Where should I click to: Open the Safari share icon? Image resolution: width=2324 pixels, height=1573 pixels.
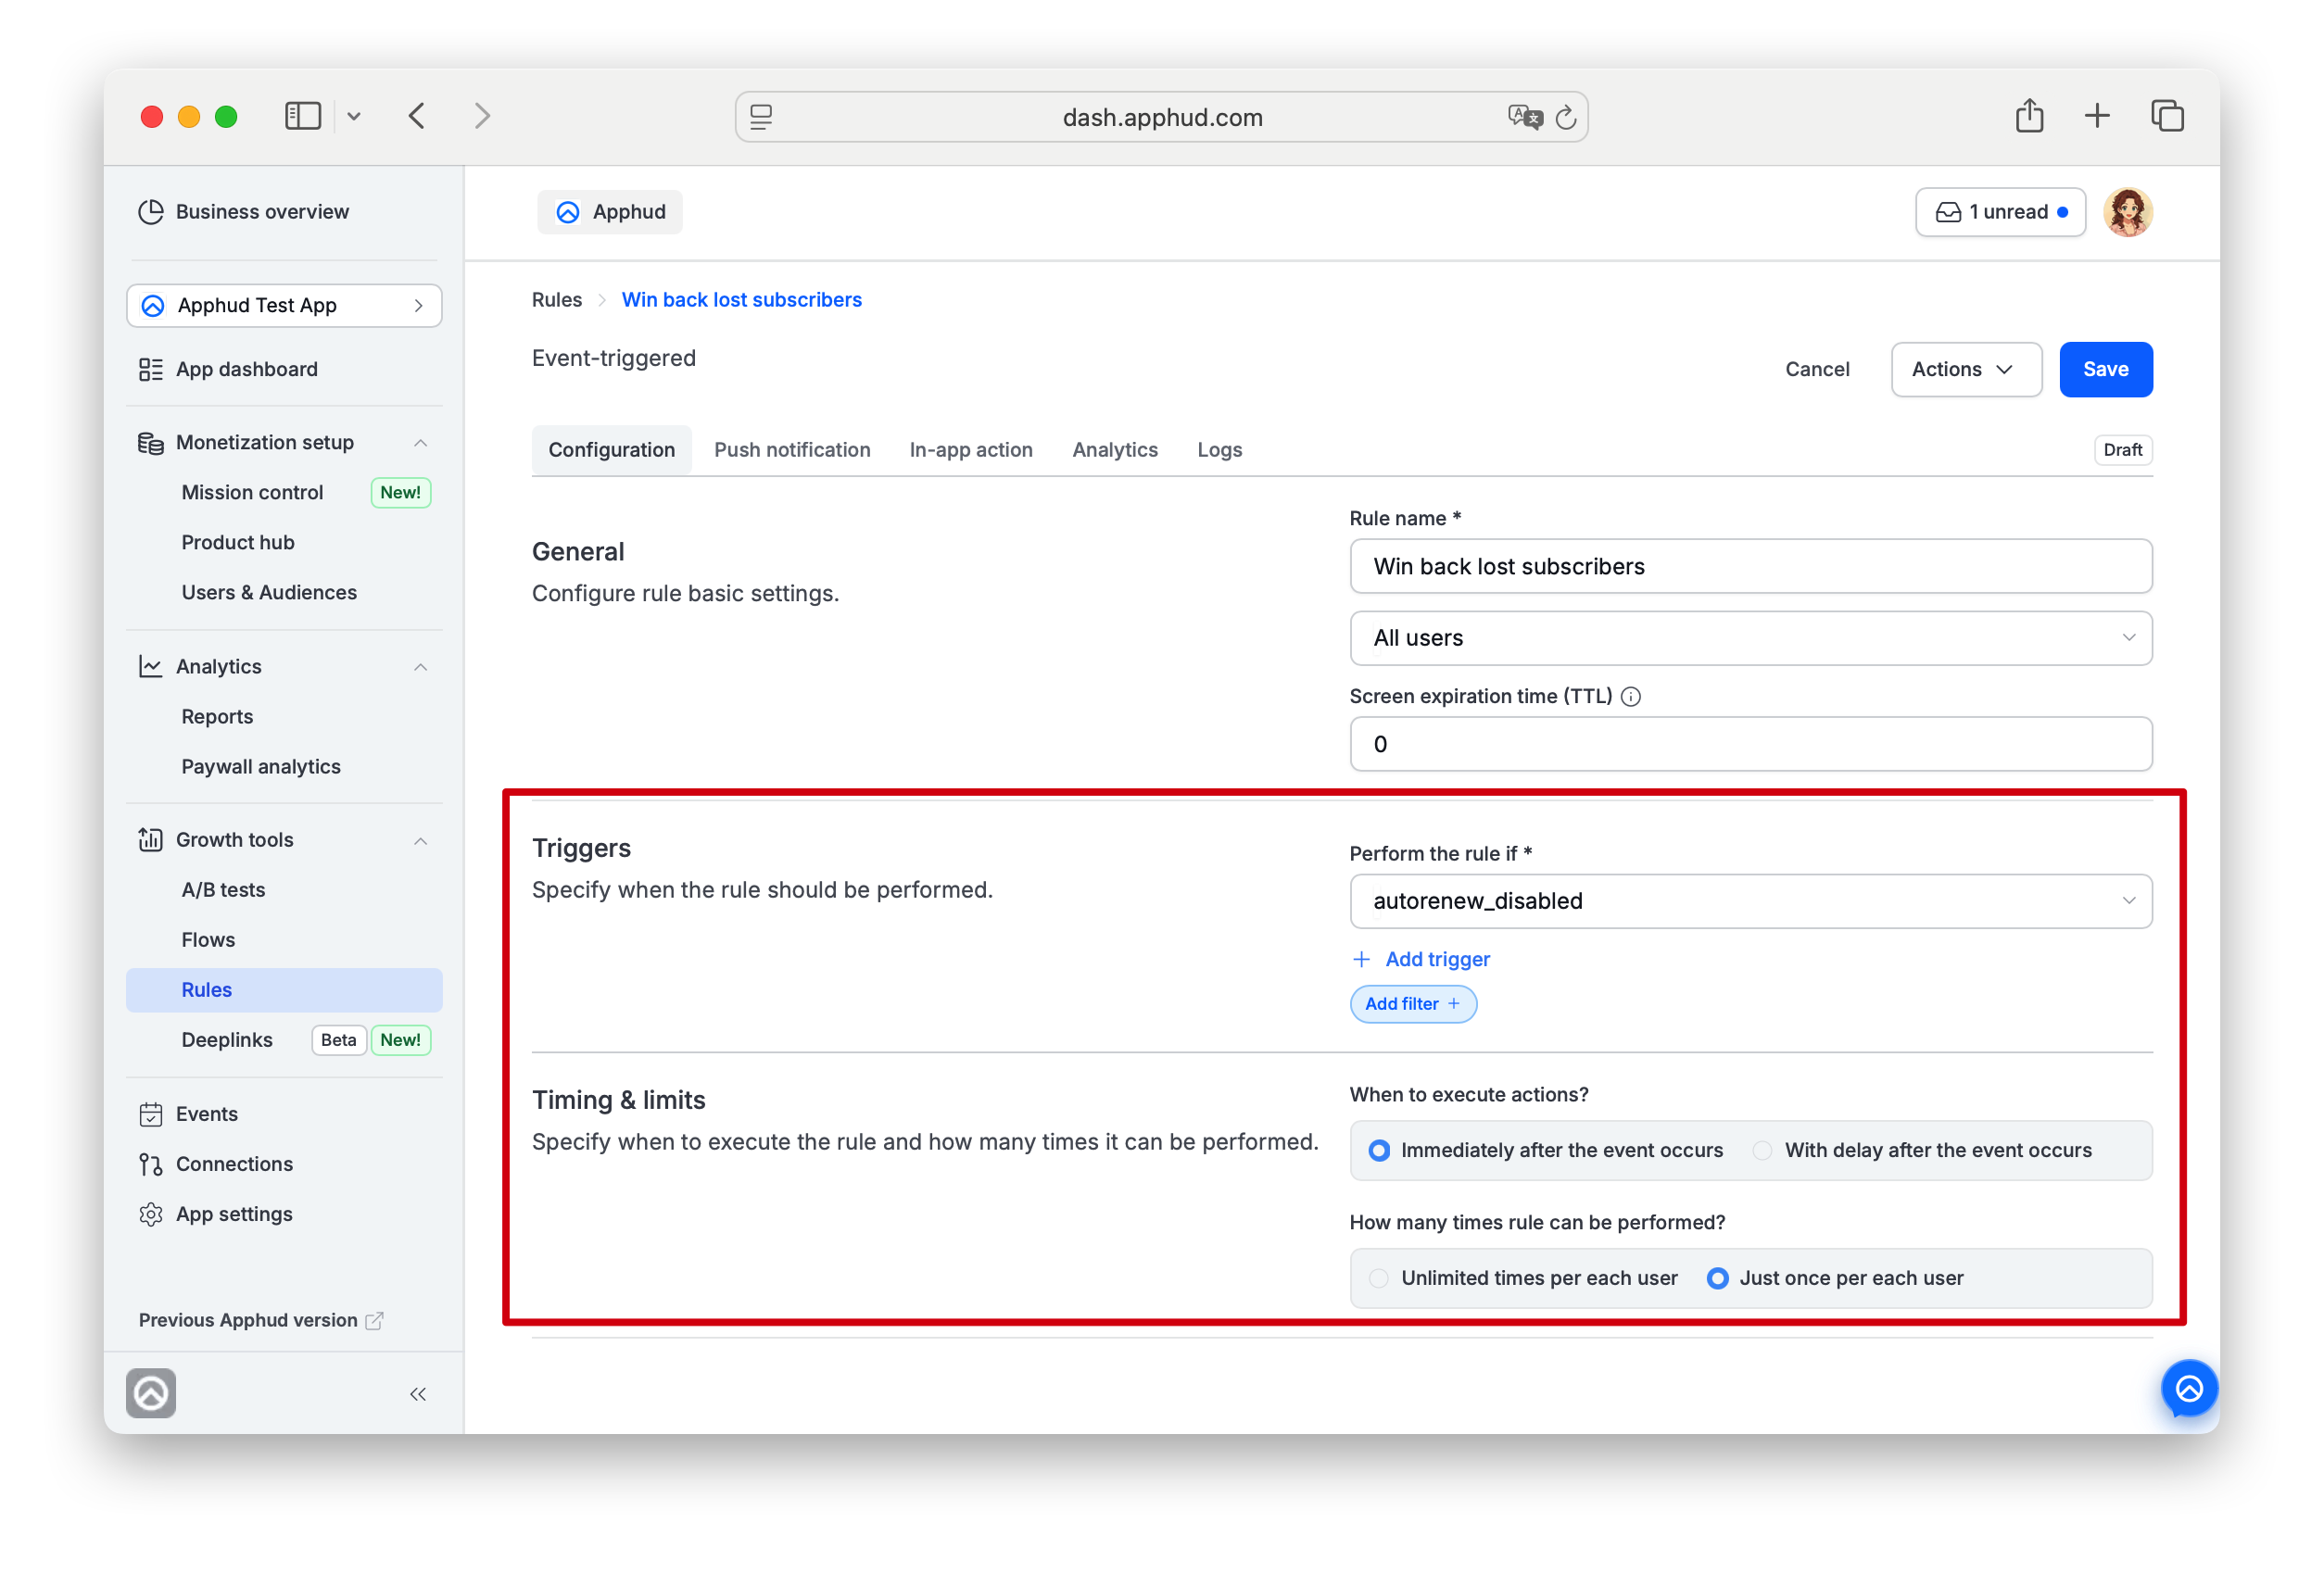point(2029,115)
